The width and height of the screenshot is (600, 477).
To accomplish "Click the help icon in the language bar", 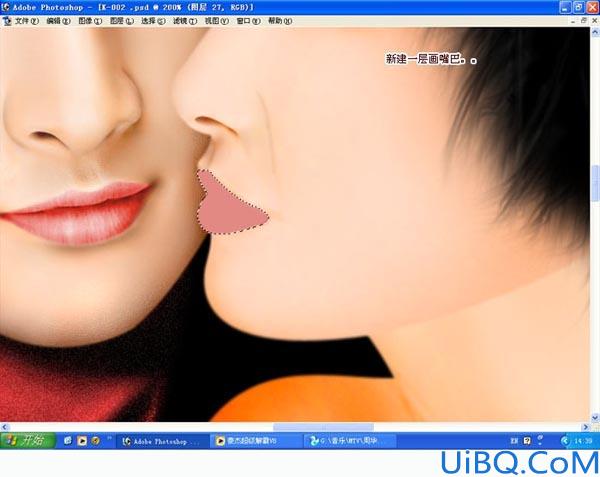I will [x=527, y=441].
